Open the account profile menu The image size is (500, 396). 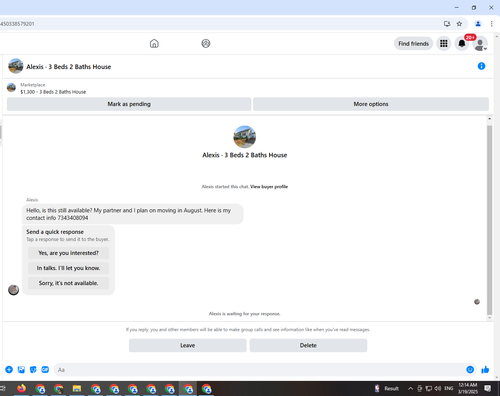[480, 44]
